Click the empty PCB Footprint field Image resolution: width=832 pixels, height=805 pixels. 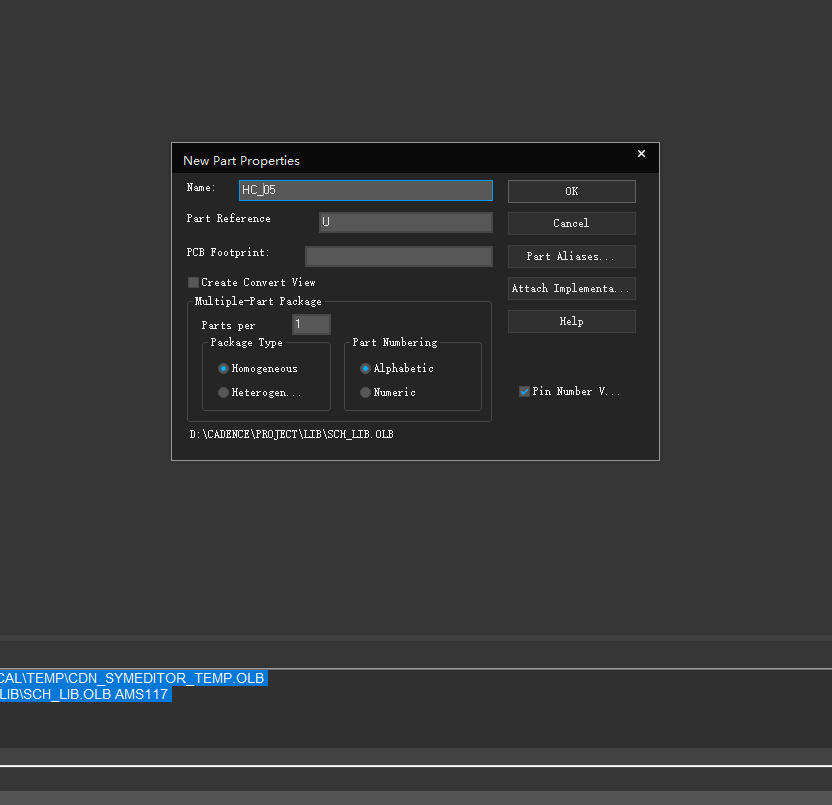point(398,256)
